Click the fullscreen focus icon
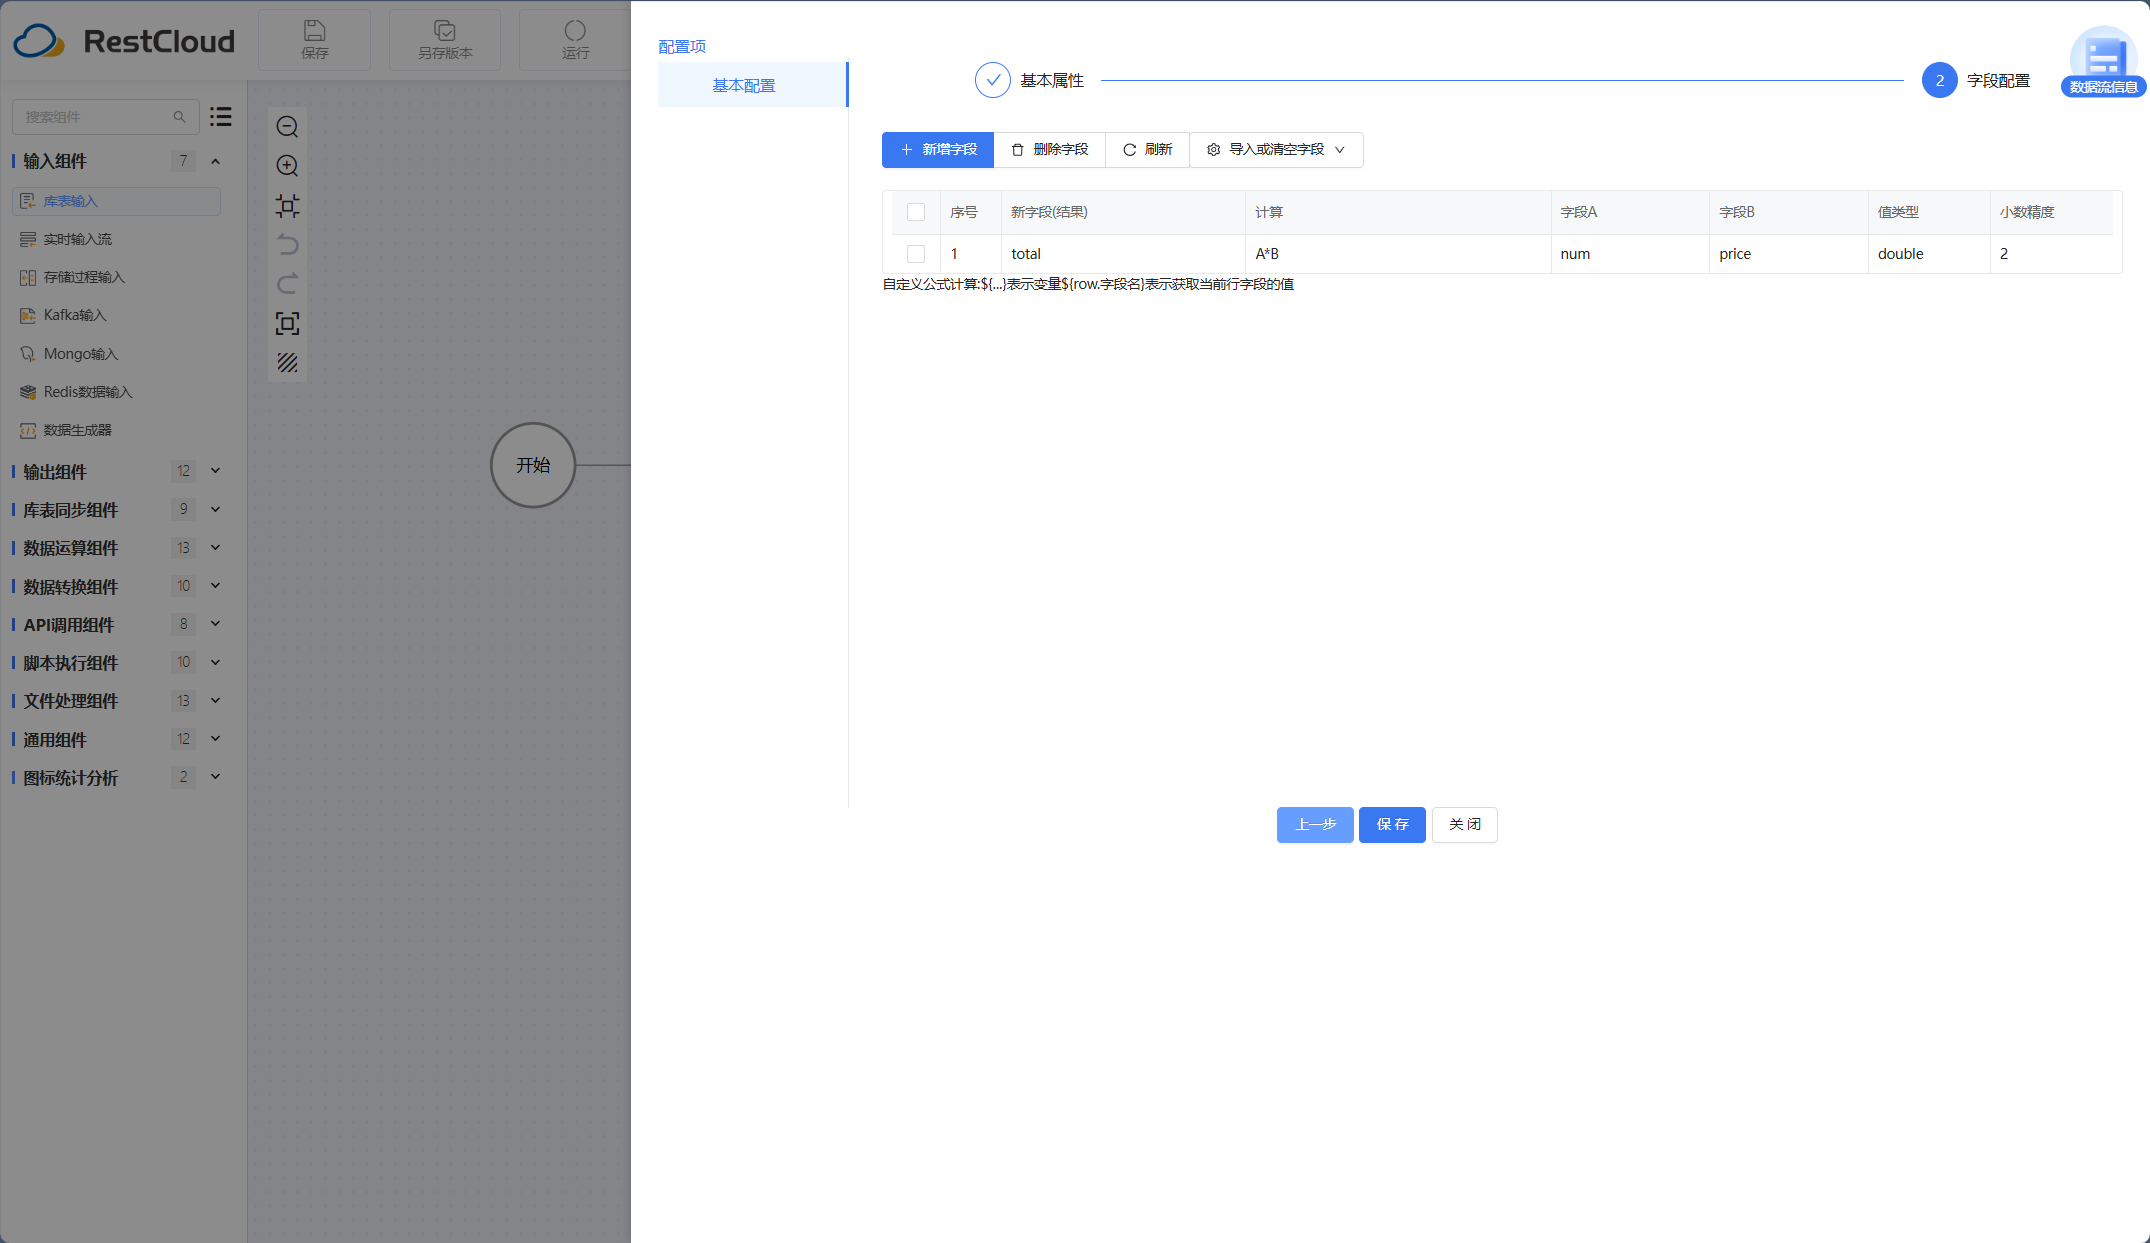2150x1243 pixels. (x=287, y=323)
